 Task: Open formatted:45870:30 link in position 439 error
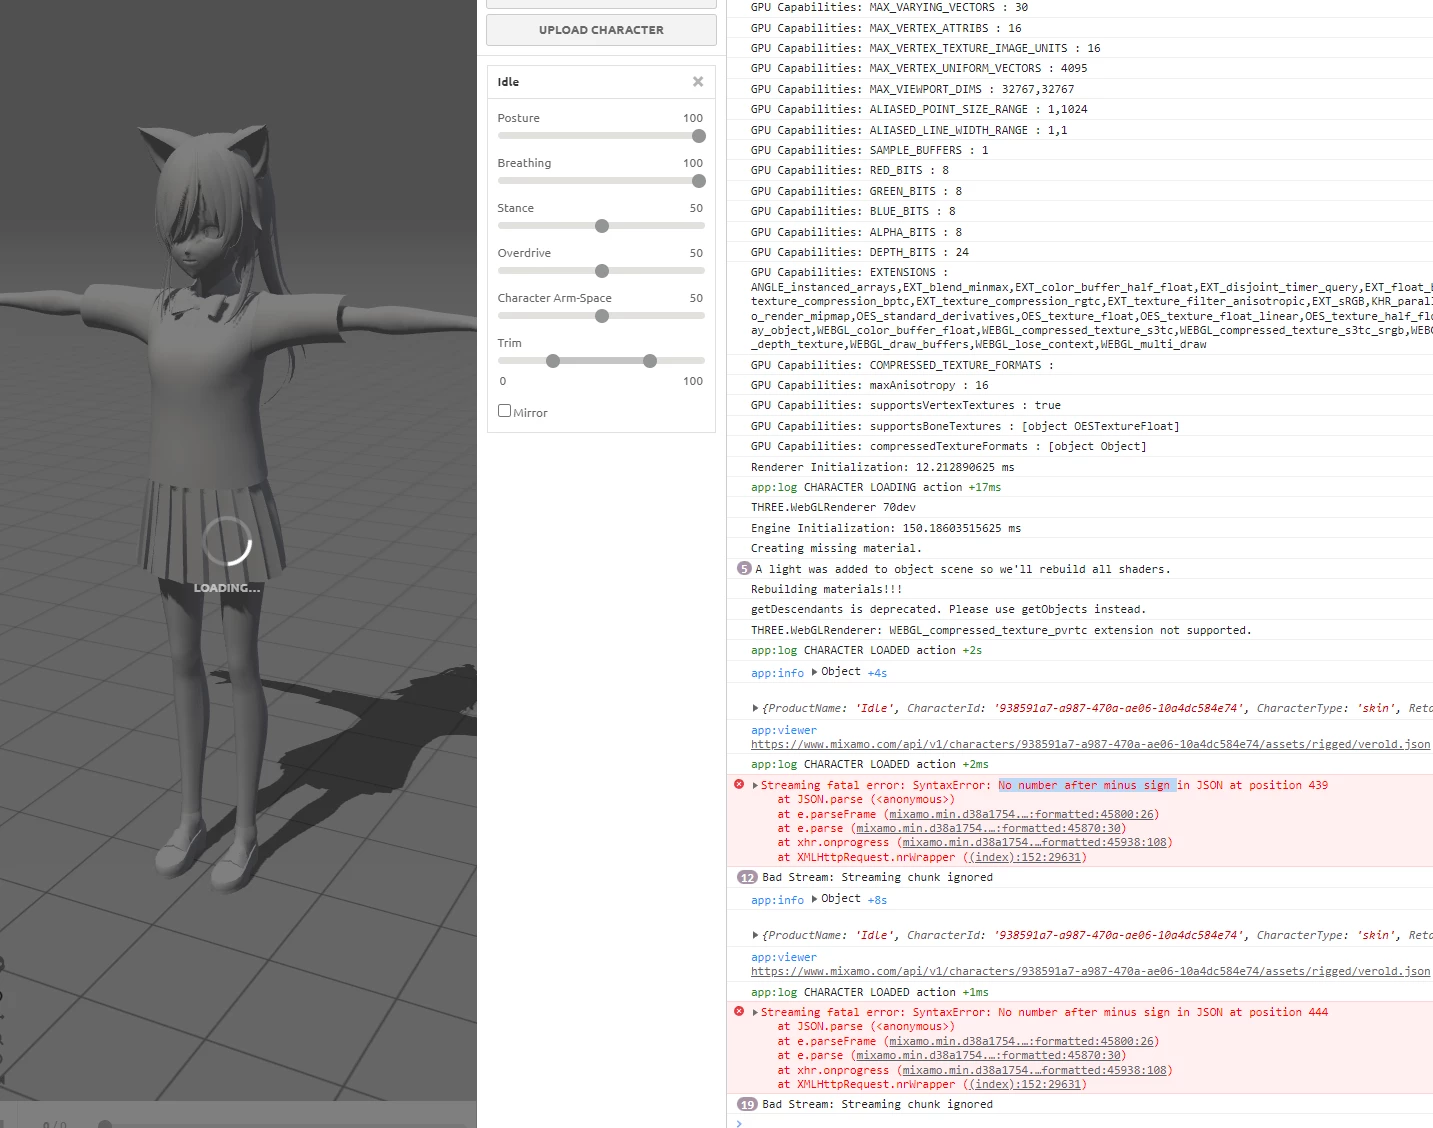[988, 828]
